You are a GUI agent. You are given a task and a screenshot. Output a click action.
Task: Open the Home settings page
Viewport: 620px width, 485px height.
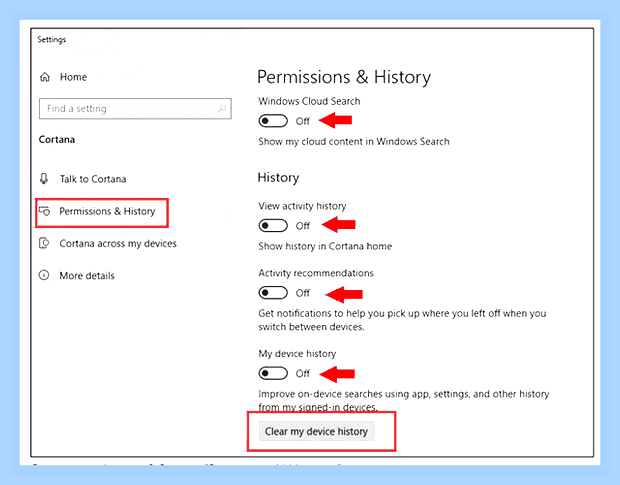pyautogui.click(x=73, y=77)
